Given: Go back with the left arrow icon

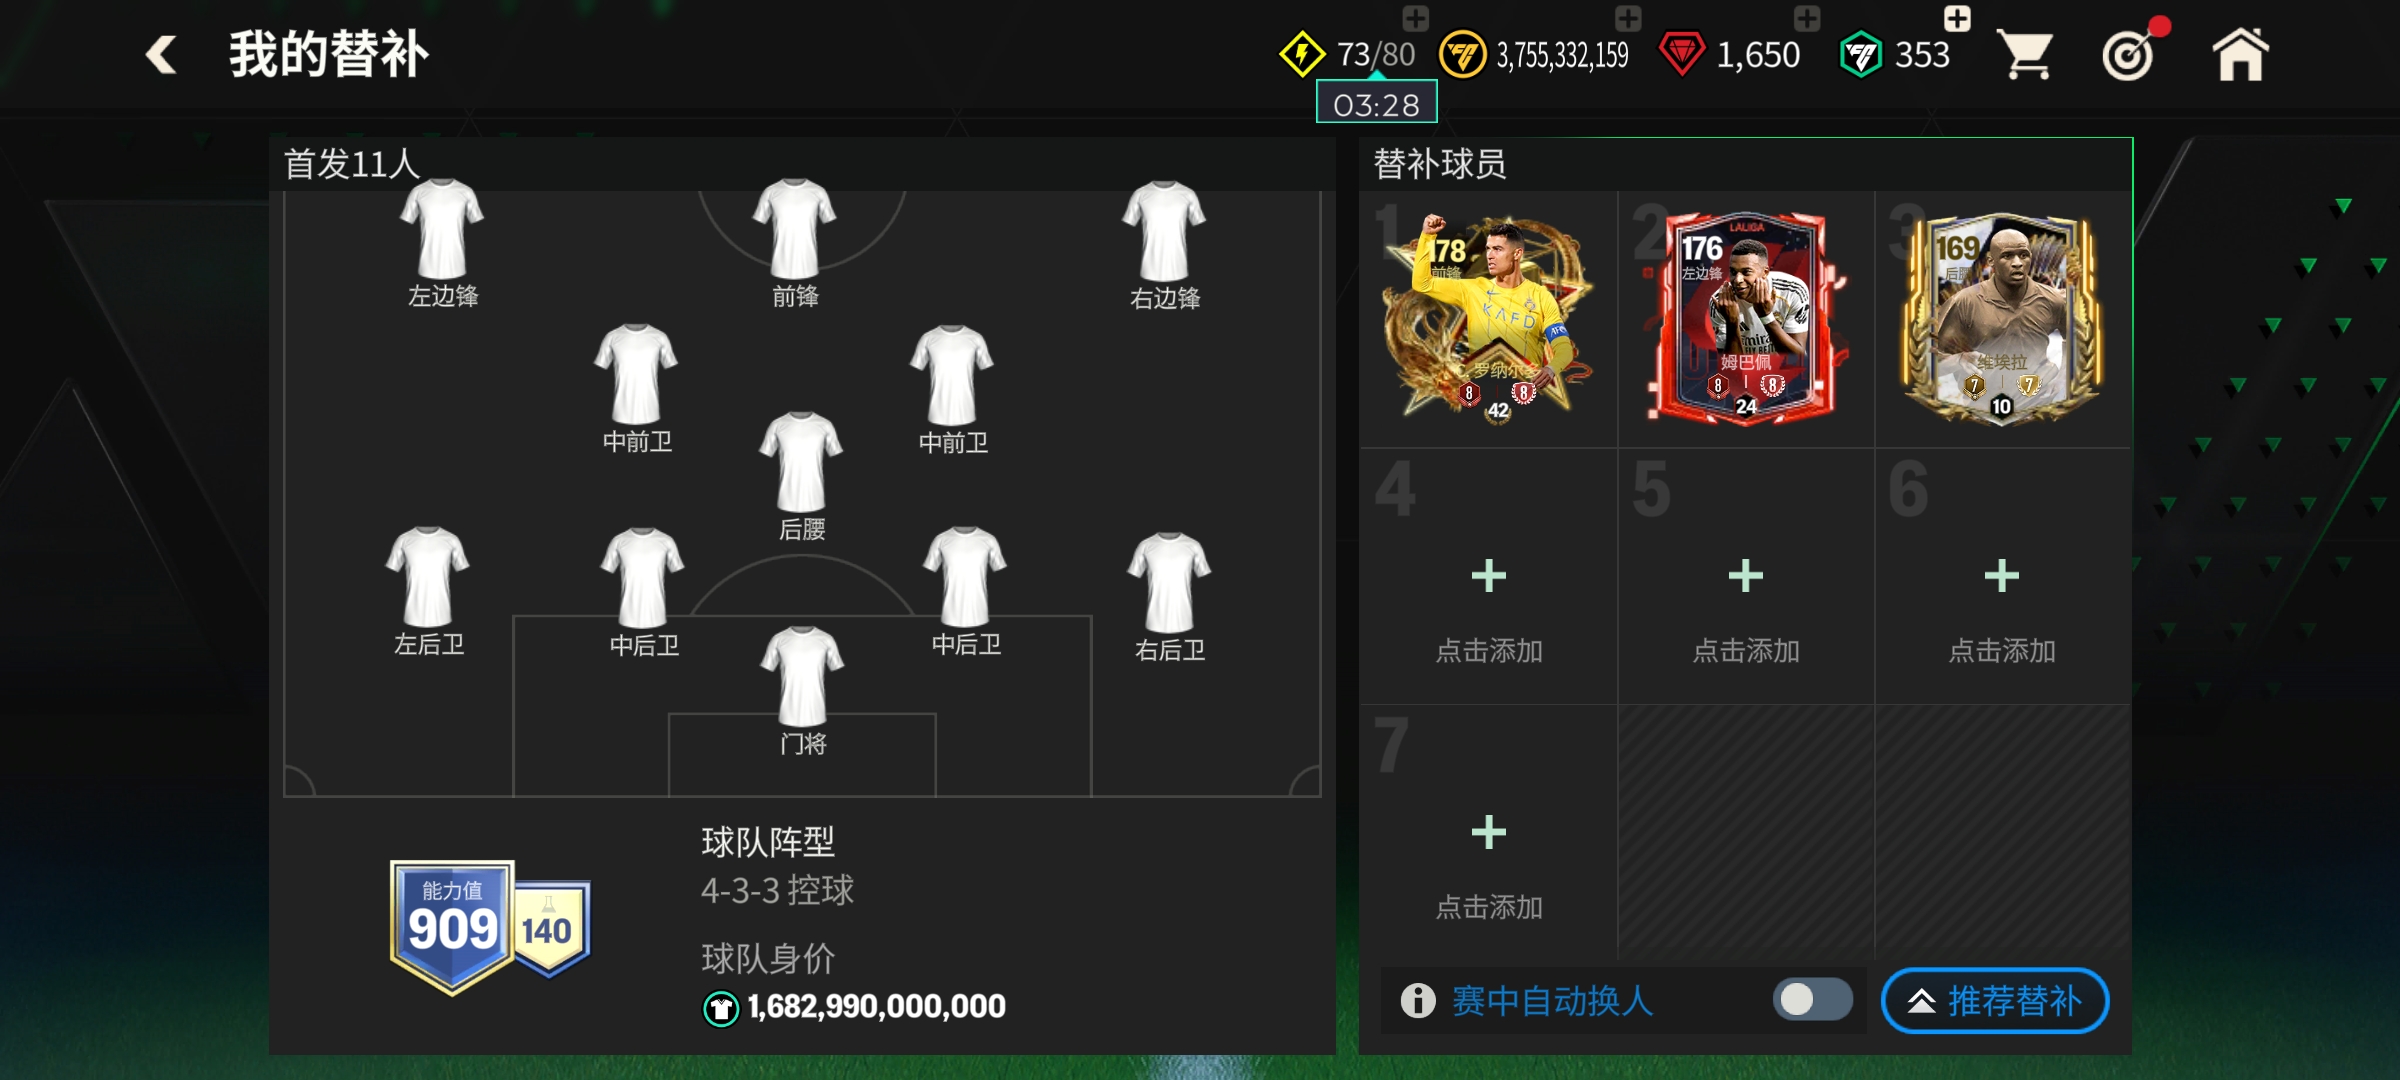Looking at the screenshot, I should click(x=161, y=55).
